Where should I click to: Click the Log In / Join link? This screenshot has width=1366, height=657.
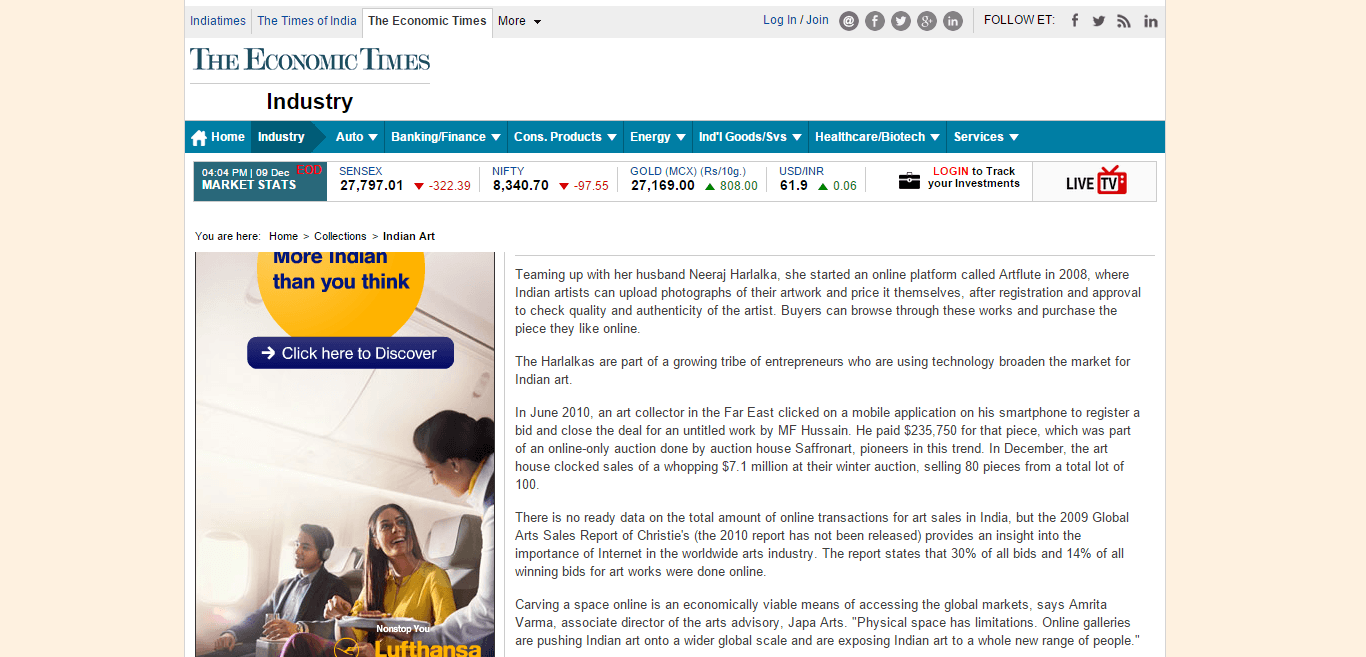(x=795, y=20)
